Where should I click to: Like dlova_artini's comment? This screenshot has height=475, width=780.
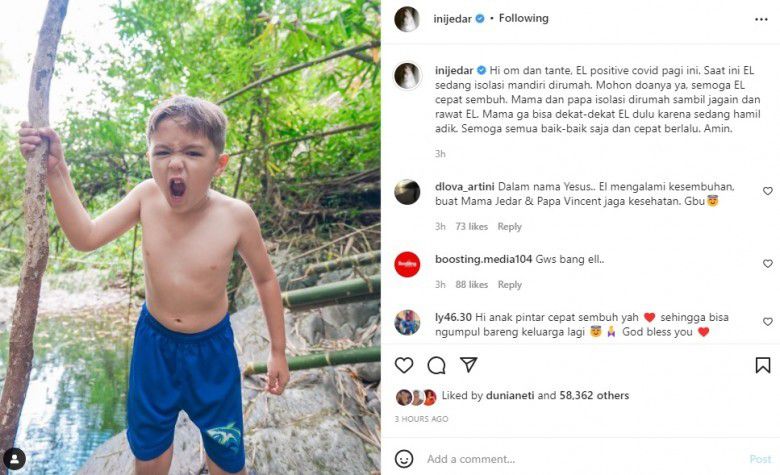point(768,191)
